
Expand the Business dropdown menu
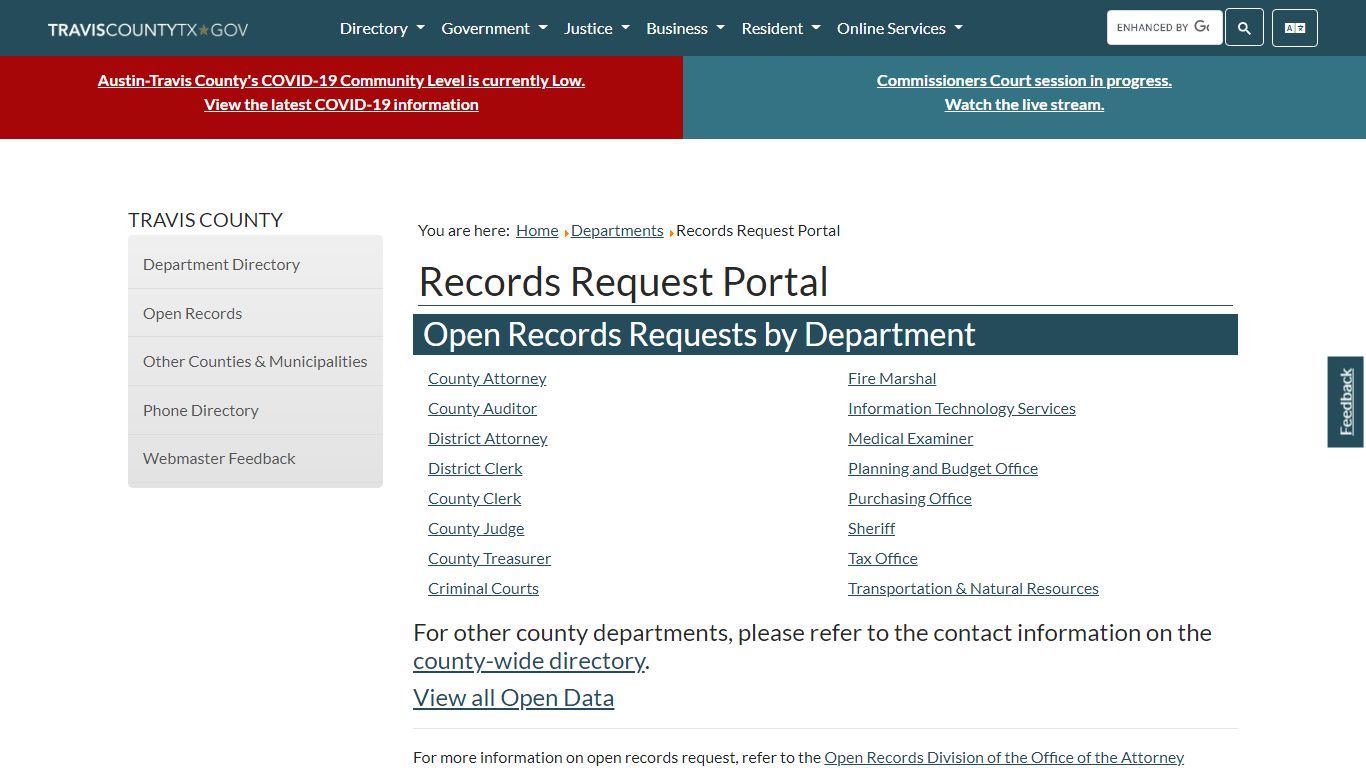coord(685,28)
